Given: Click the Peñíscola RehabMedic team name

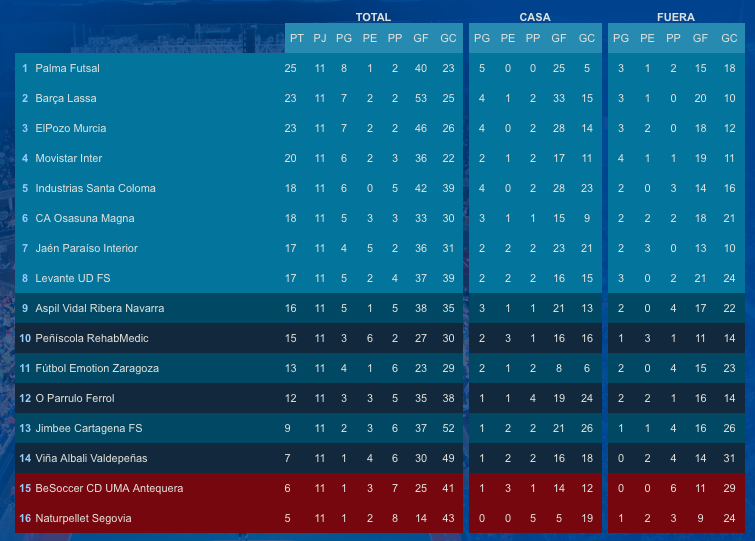Looking at the screenshot, I should pos(91,338).
